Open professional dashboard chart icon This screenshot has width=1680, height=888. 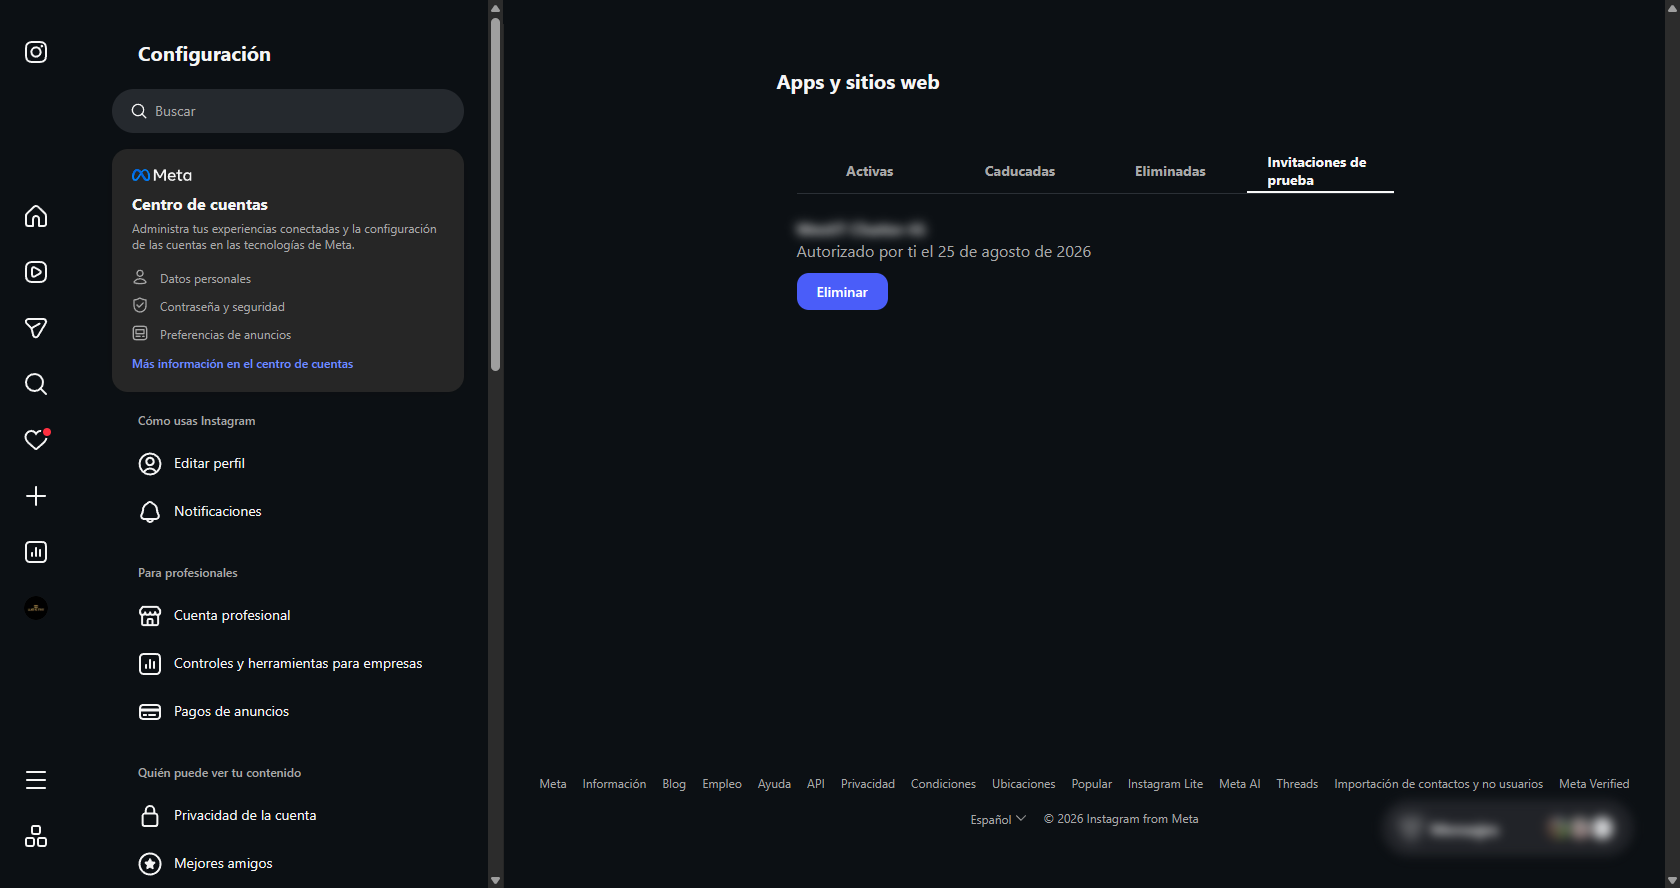click(x=36, y=552)
